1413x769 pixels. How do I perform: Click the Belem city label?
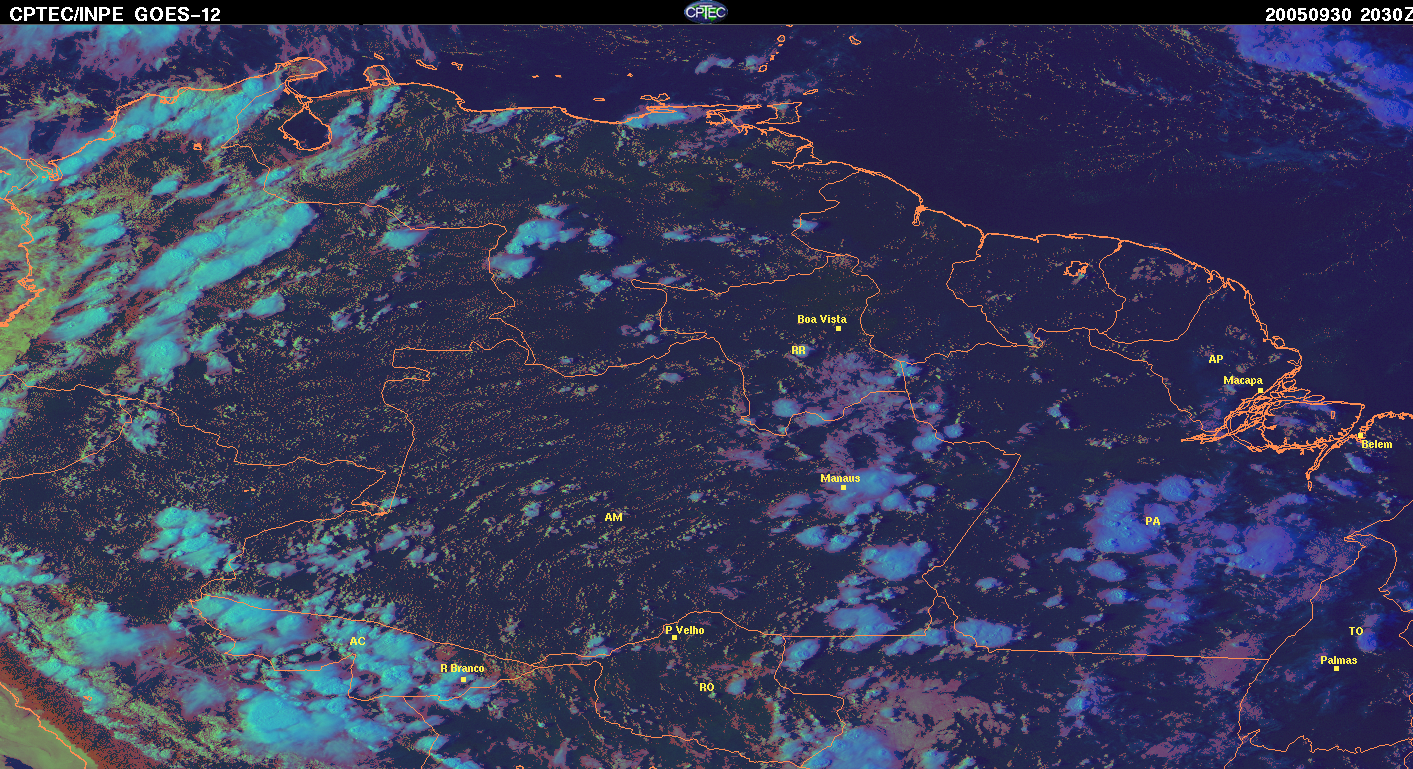1377,444
